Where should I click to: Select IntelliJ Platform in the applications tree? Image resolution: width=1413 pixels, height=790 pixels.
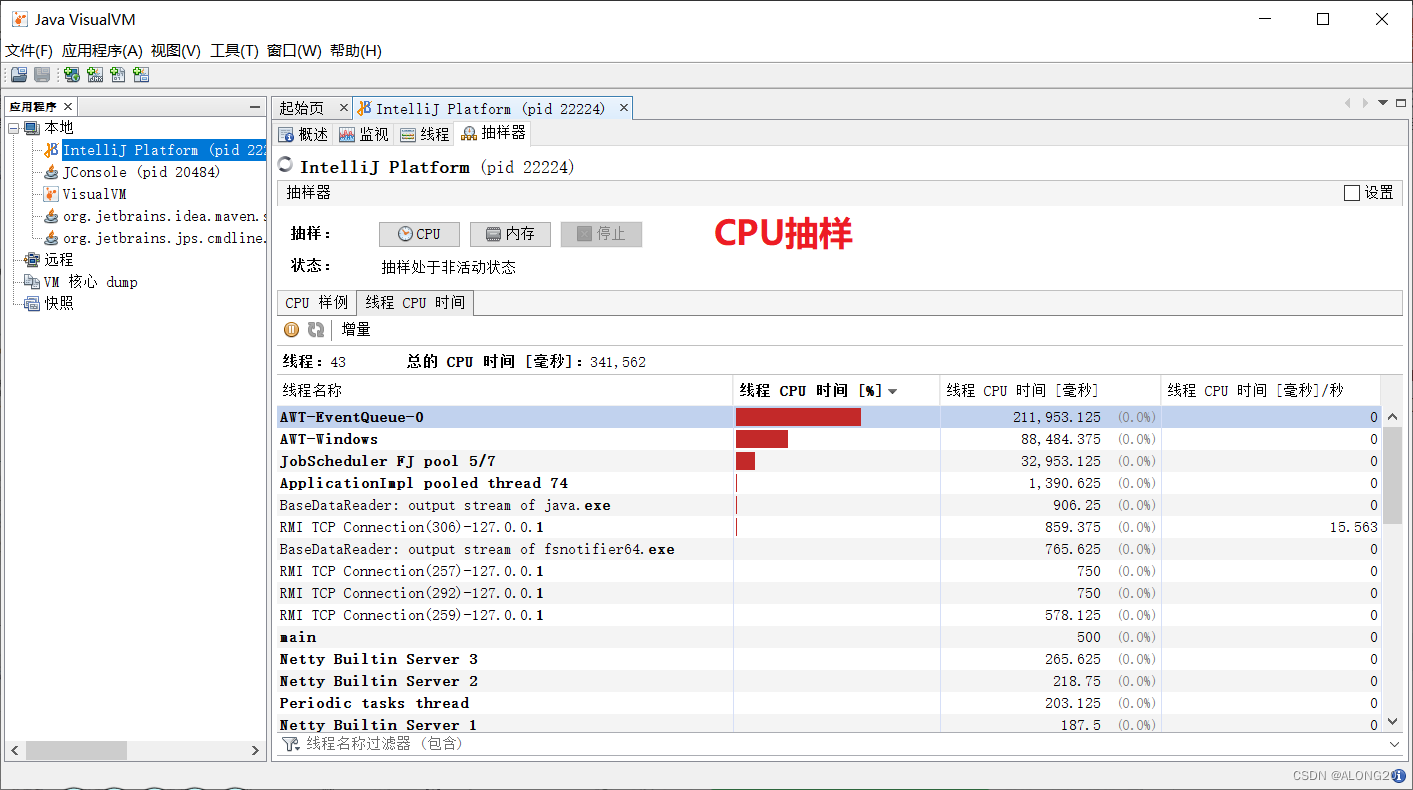coord(164,150)
